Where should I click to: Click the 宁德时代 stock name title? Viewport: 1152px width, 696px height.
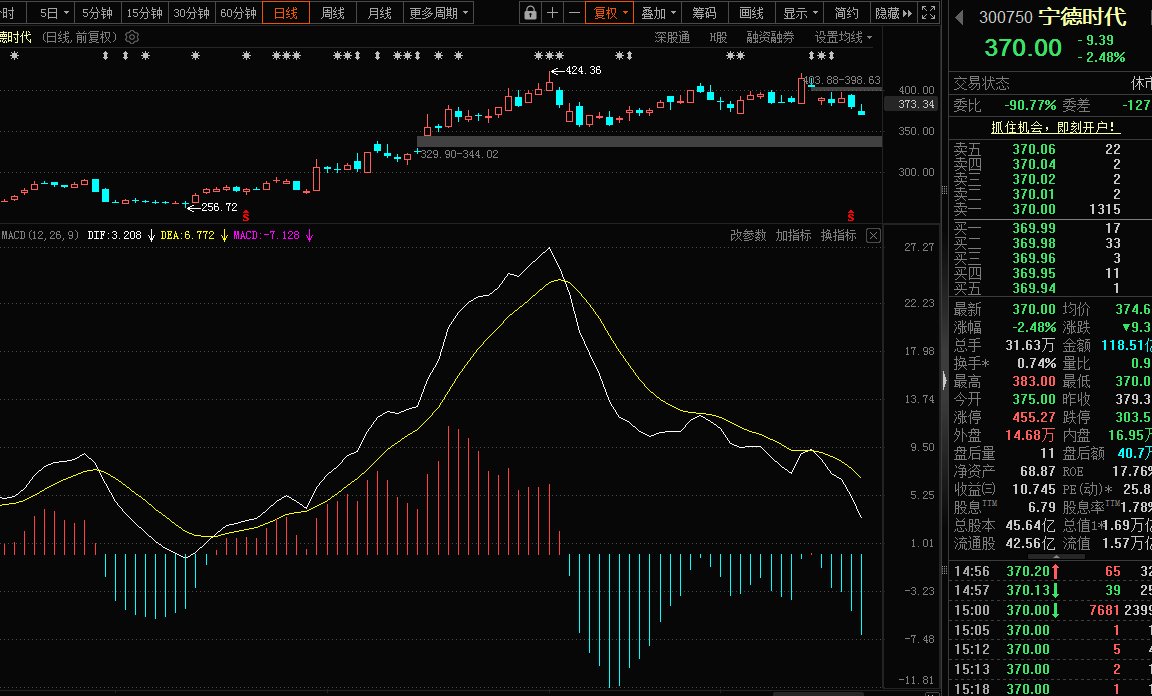click(1082, 16)
